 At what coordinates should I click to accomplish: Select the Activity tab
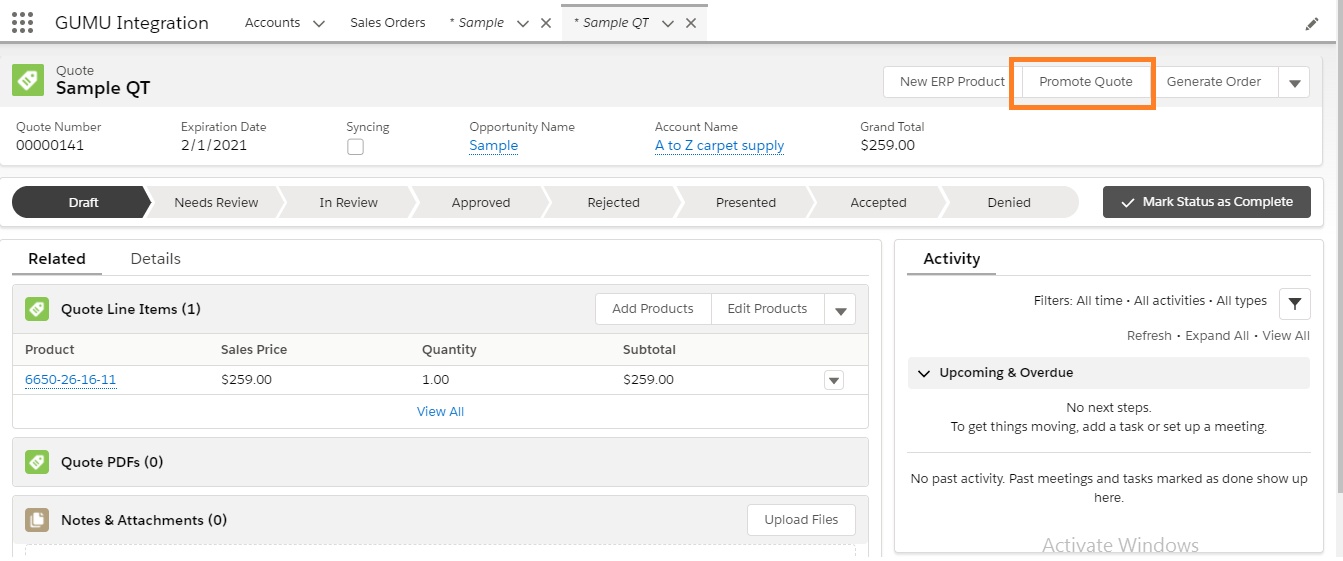[x=951, y=258]
